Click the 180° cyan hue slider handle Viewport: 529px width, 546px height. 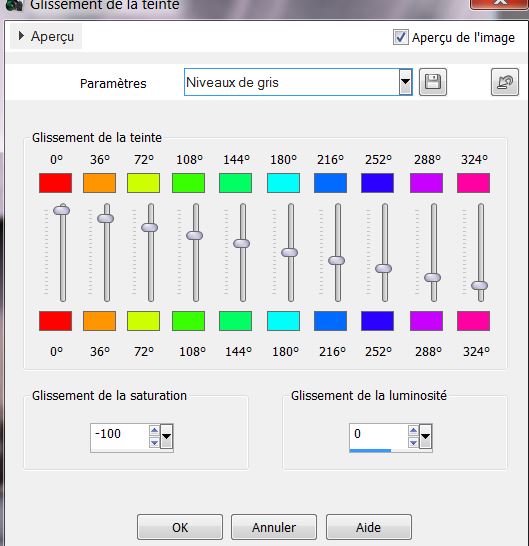[289, 252]
